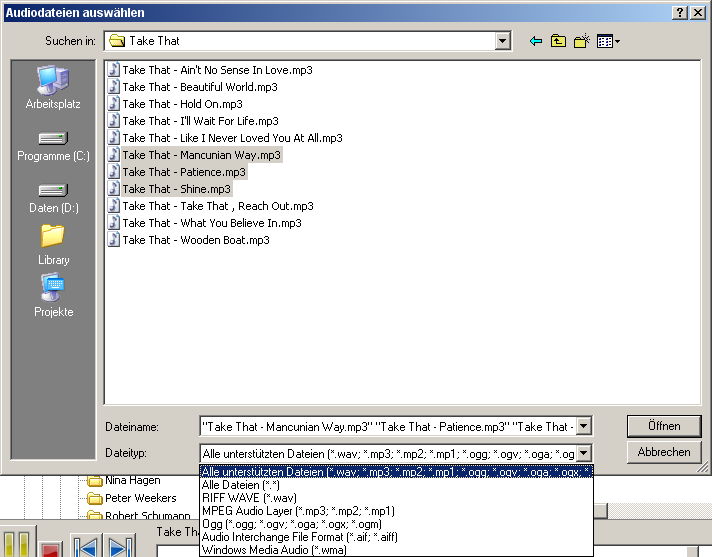Image resolution: width=712 pixels, height=557 pixels.
Task: Skip to previous track in background player
Action: (86, 546)
